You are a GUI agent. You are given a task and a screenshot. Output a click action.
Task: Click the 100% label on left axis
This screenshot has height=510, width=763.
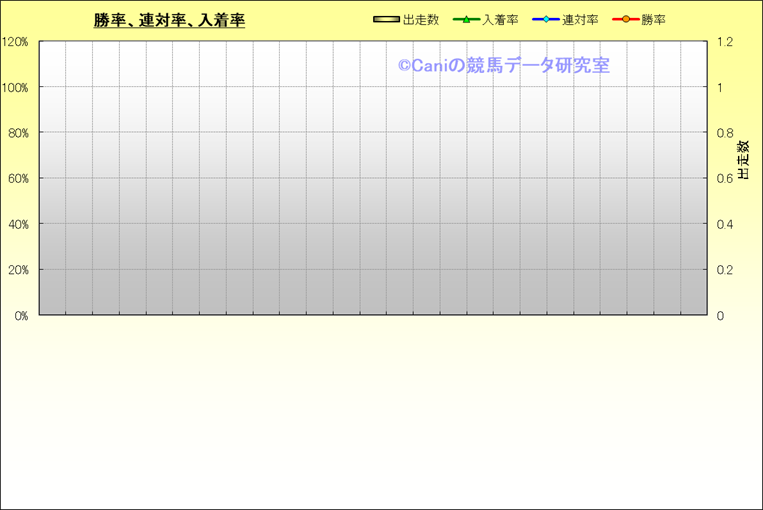click(x=15, y=88)
